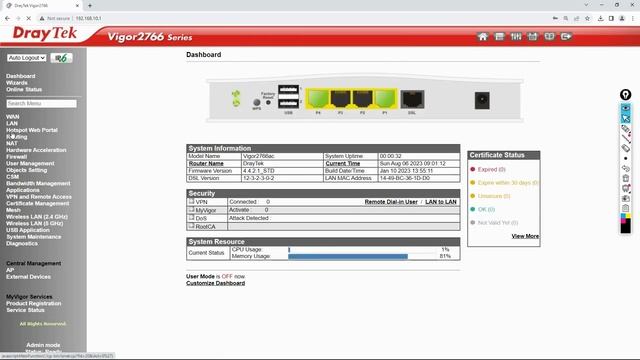Click the camera screenshot annotation tool
The image size is (640, 360).
tap(625, 198)
